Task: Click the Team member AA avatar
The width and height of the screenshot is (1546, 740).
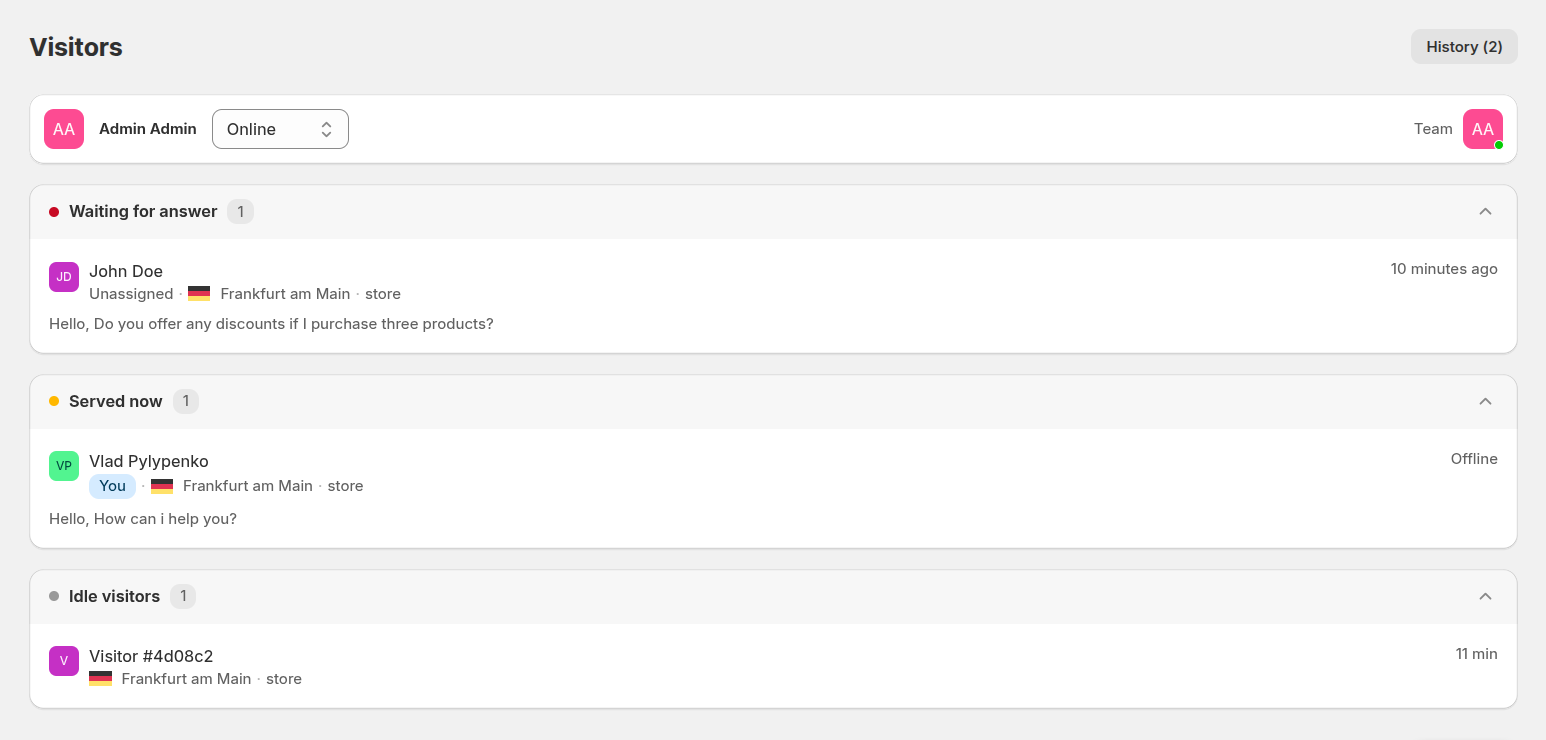Action: pos(1482,129)
